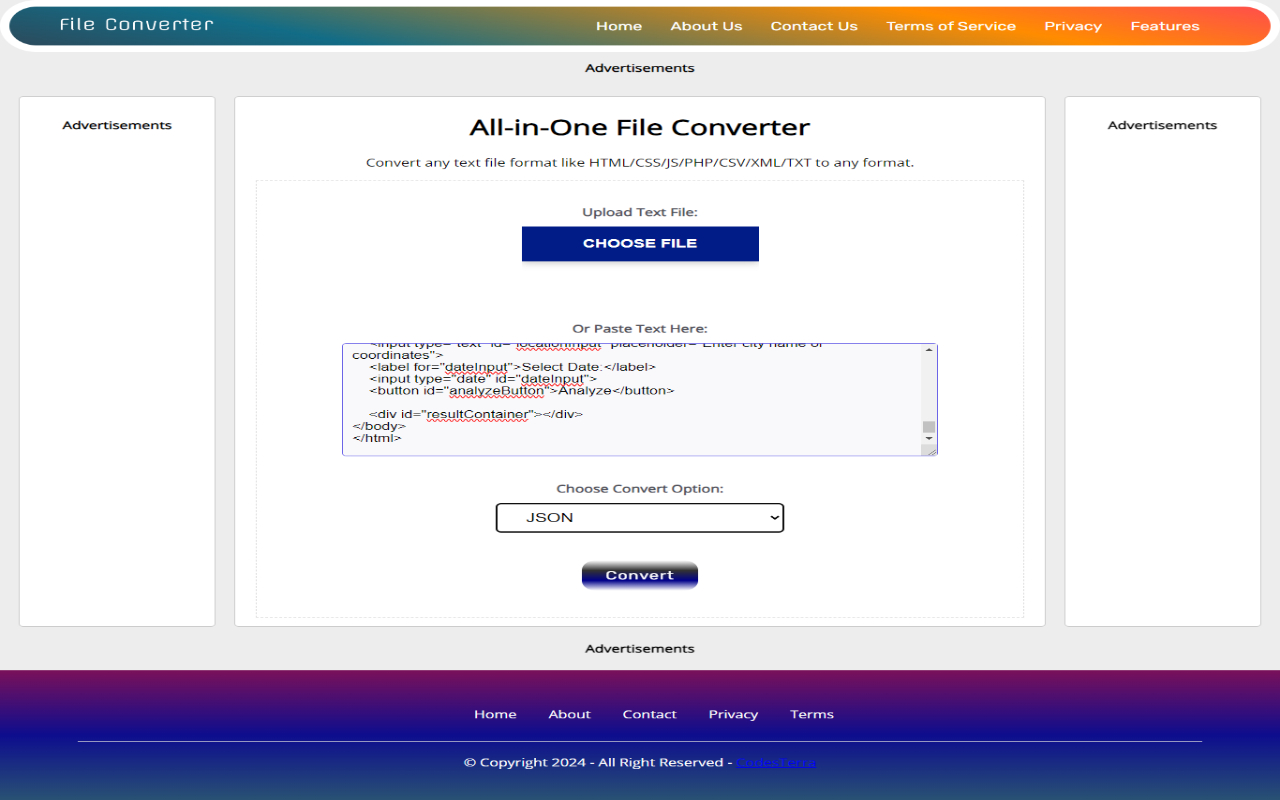The height and width of the screenshot is (800, 1280).
Task: Explore the Features menu item
Action: click(x=1165, y=26)
